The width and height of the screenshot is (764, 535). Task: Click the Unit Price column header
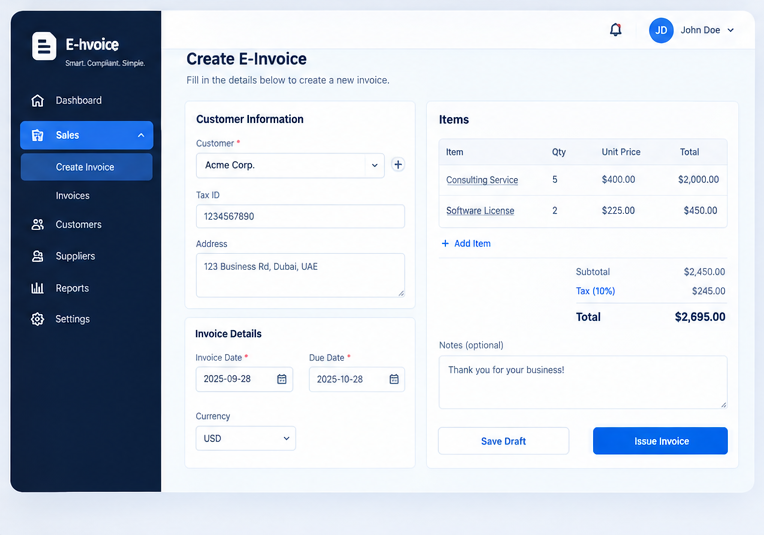[x=621, y=152]
